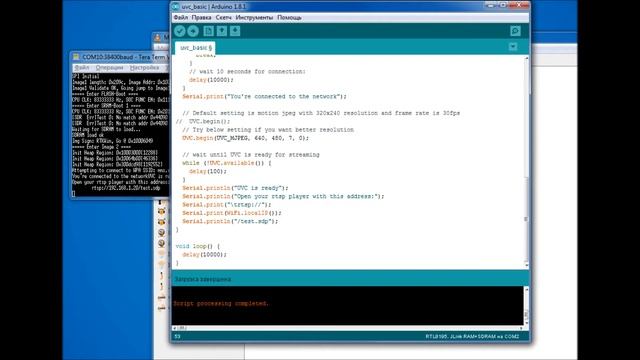The image size is (640, 360).
Task: Open the Помощь menu in Arduino
Action: 289,18
